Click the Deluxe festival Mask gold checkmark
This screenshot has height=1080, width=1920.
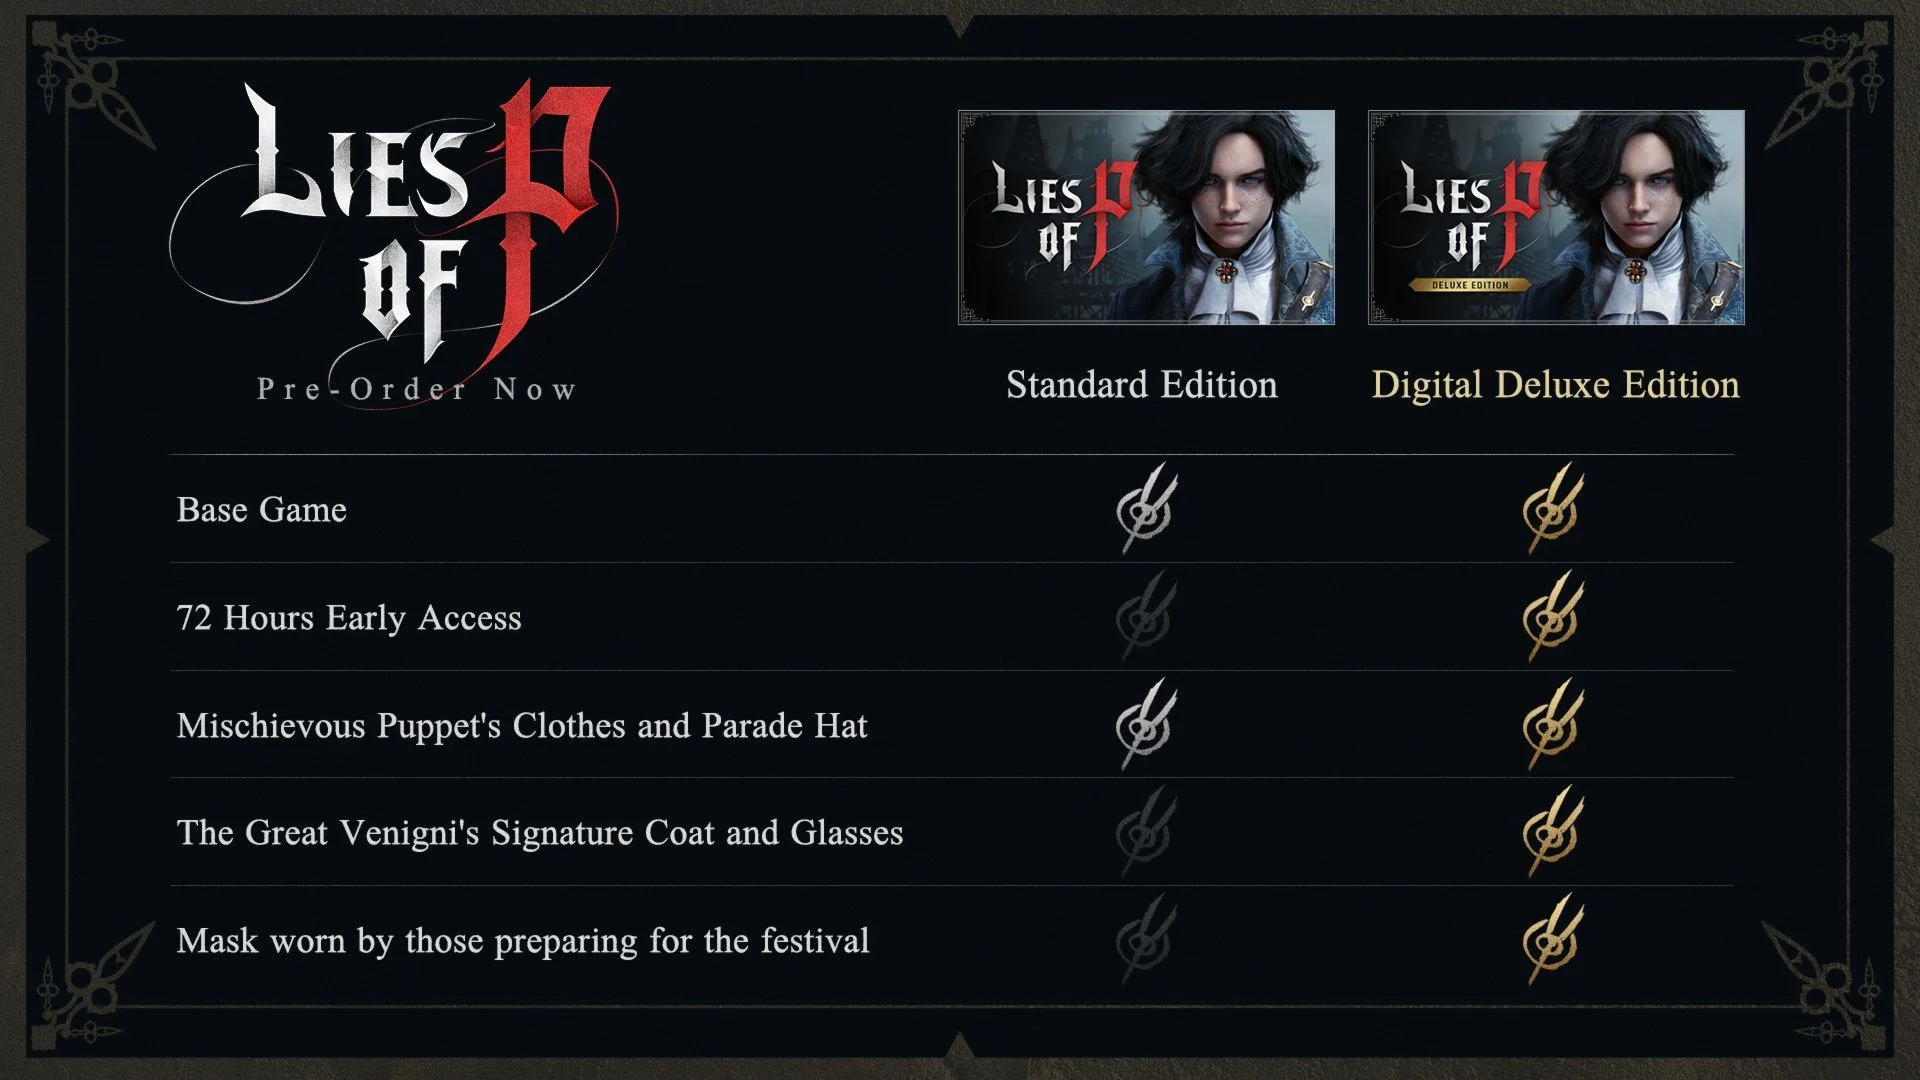coord(1552,941)
